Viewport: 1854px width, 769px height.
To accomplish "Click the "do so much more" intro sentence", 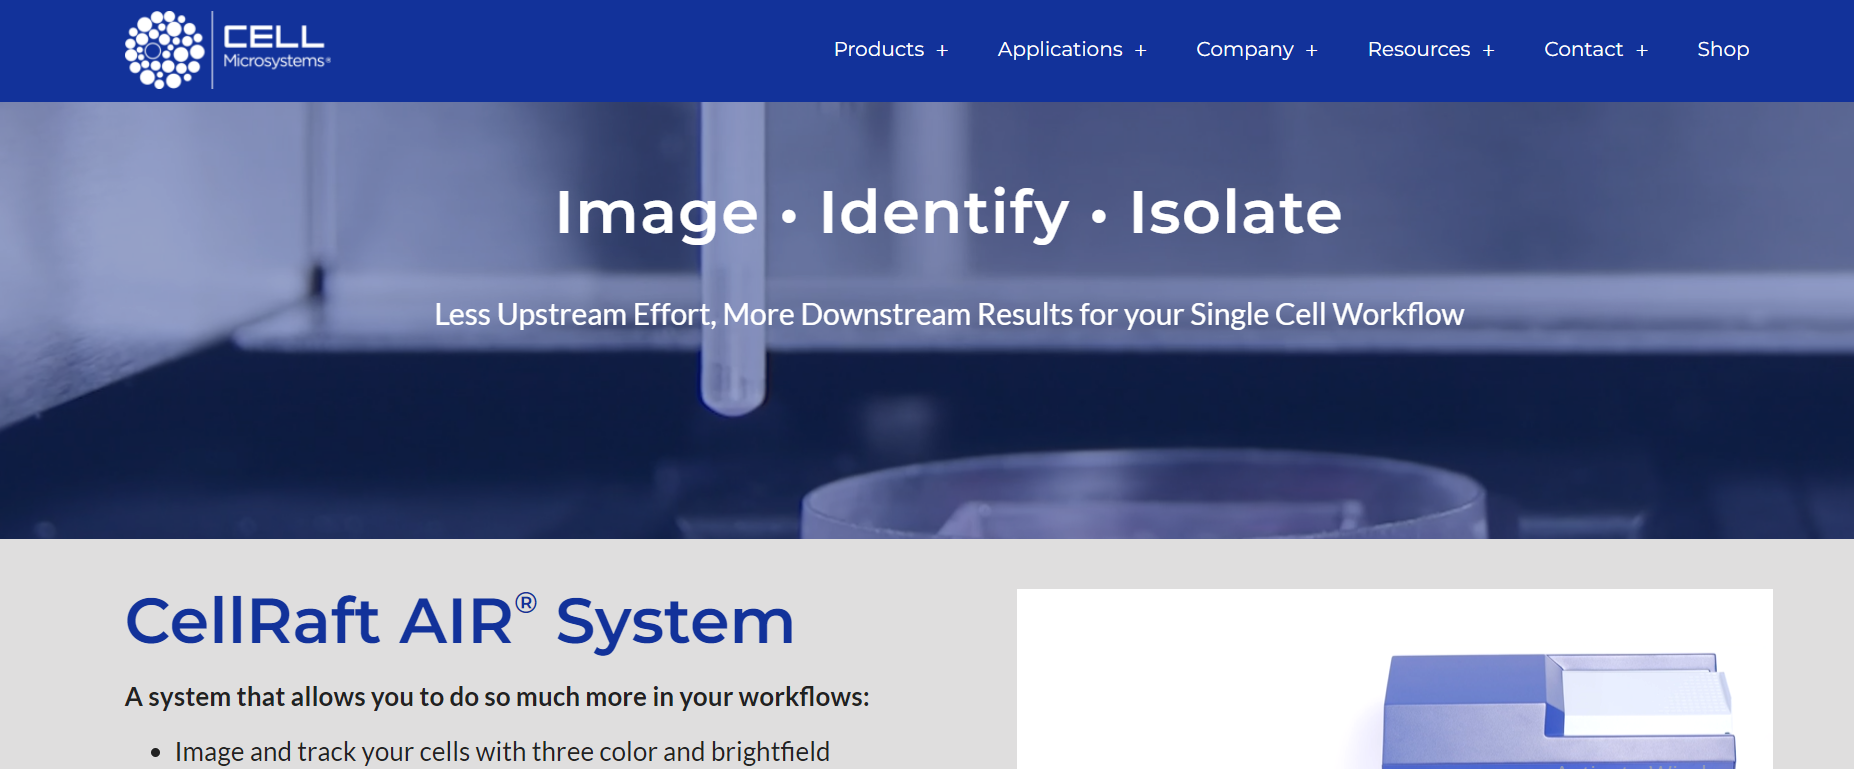I will point(497,697).
